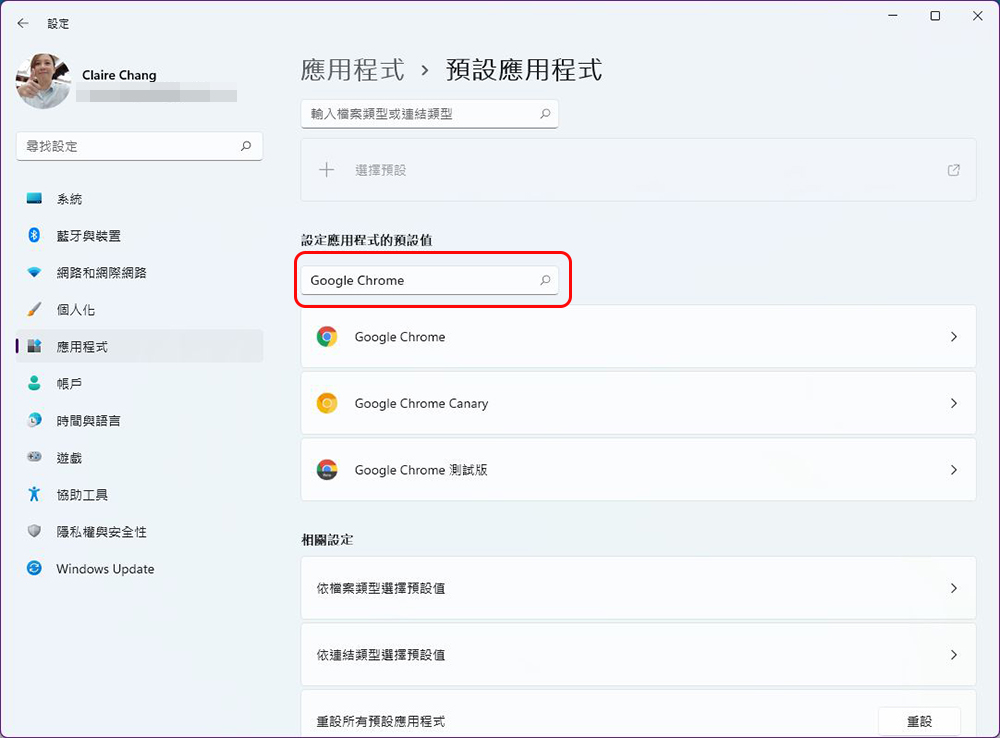The image size is (1000, 738).
Task: Click the 系統 monitor icon
Action: (x=34, y=198)
